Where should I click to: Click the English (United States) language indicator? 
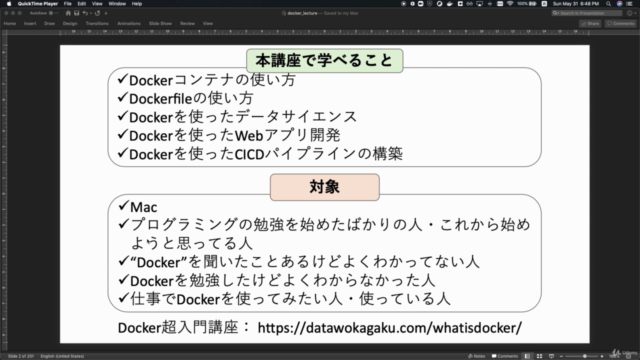62,356
